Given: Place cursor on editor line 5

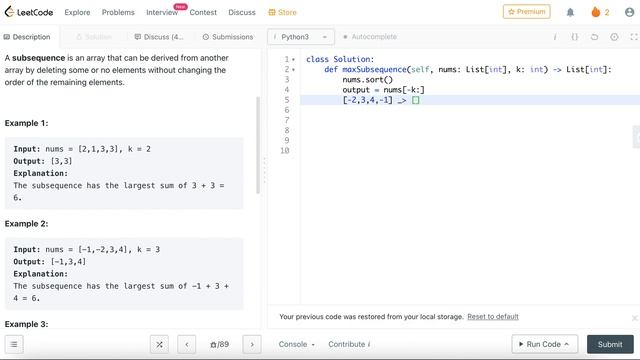Looking at the screenshot, I should coord(470,100).
